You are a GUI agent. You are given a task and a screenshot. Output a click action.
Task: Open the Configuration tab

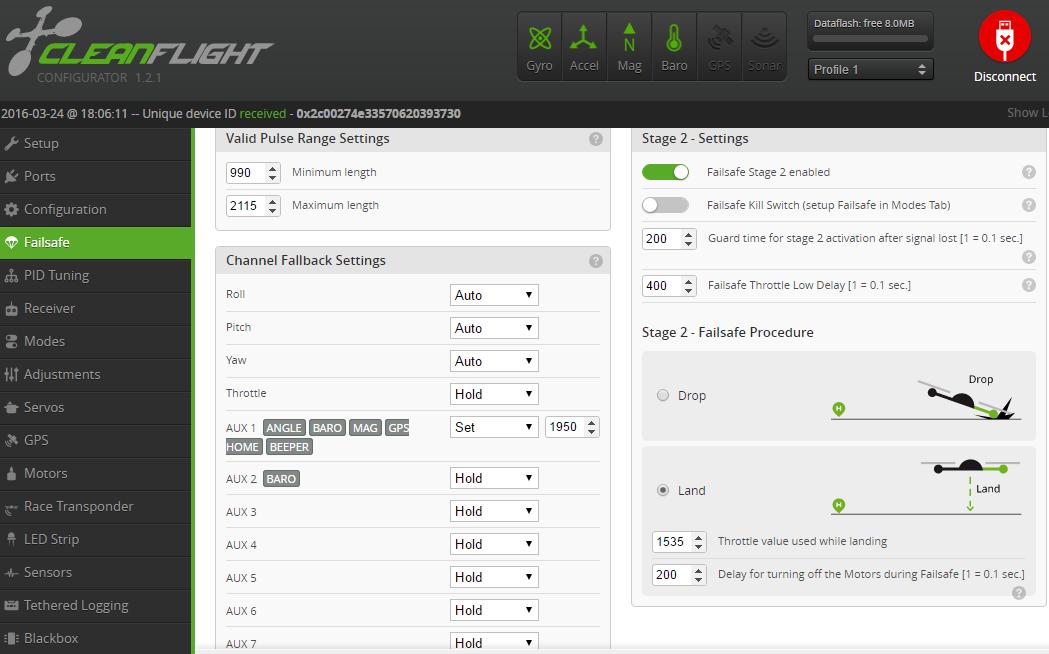pos(96,209)
